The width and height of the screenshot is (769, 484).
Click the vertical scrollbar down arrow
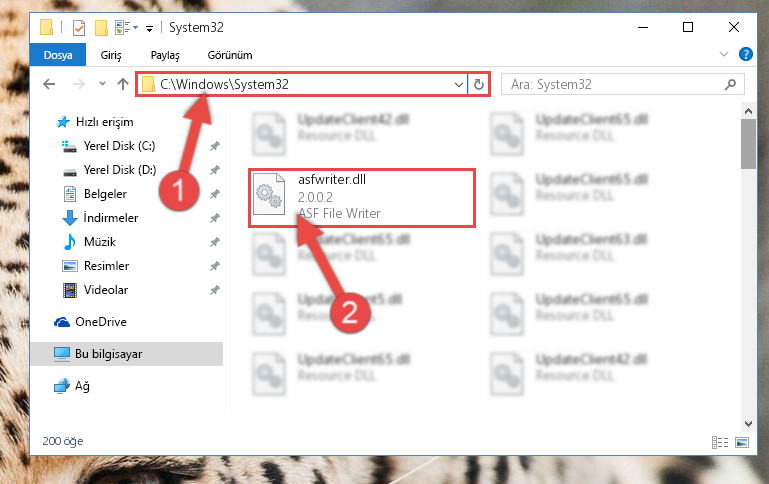748,424
